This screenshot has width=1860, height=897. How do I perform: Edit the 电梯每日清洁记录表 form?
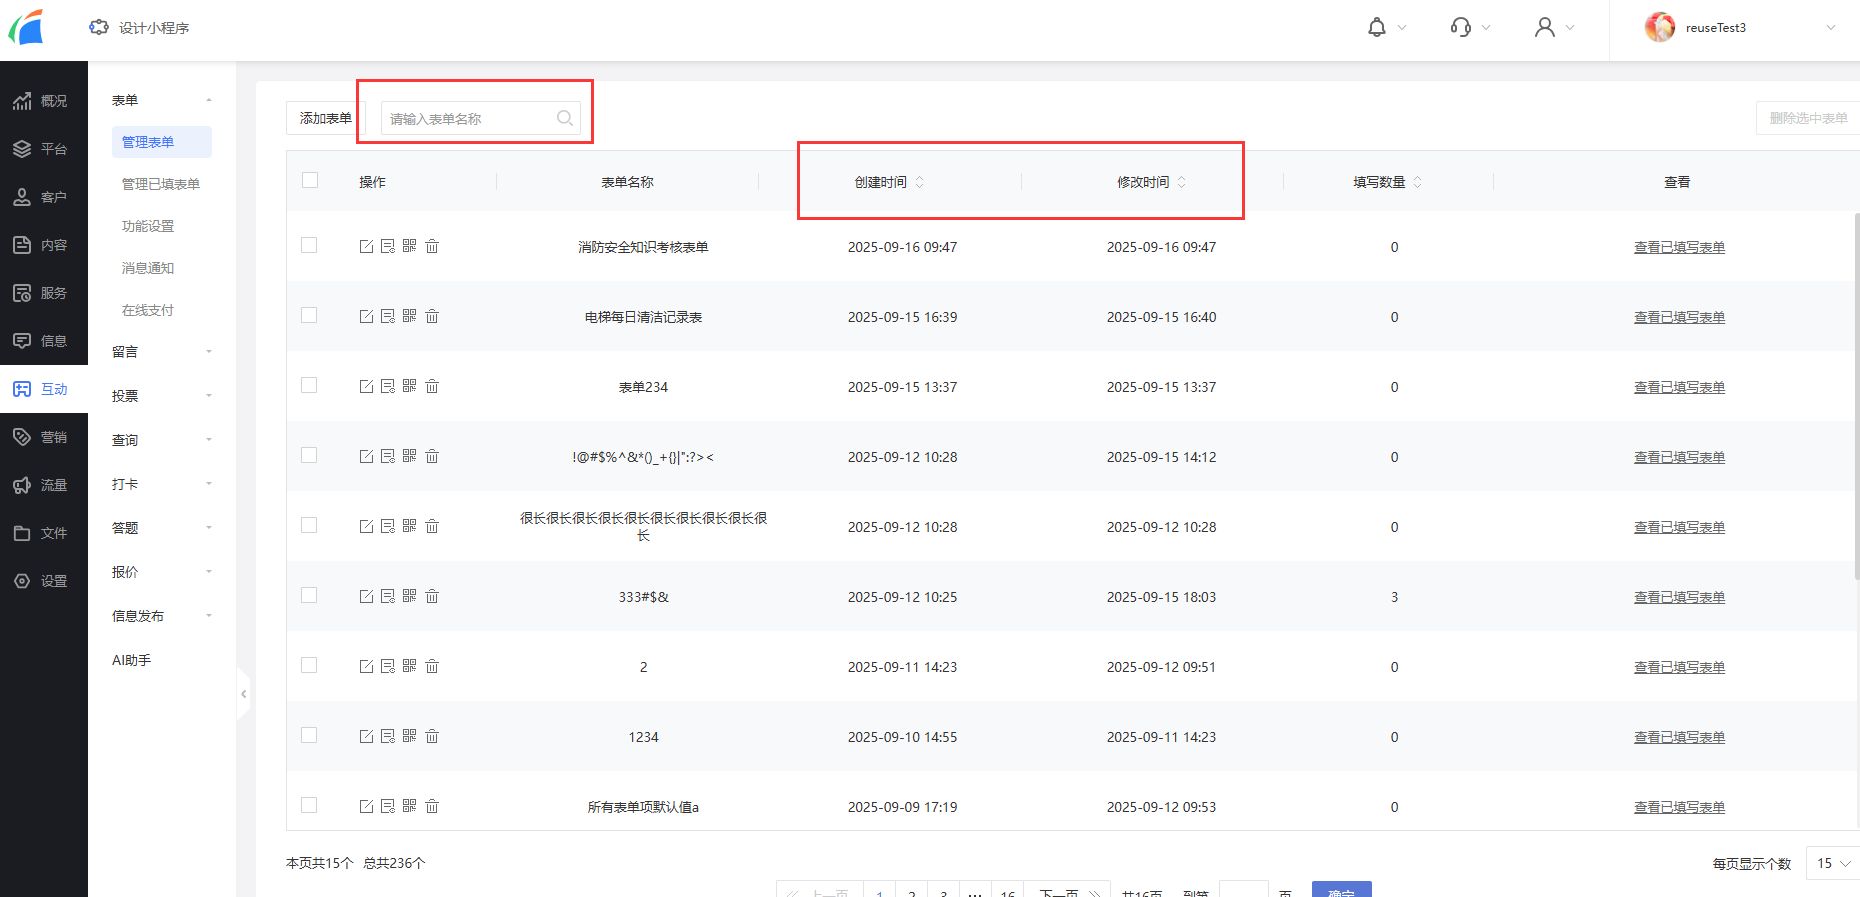pos(366,316)
